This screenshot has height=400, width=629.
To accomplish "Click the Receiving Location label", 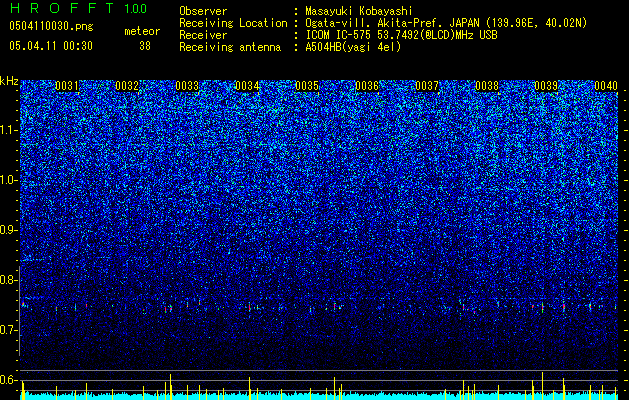I will (233, 23).
